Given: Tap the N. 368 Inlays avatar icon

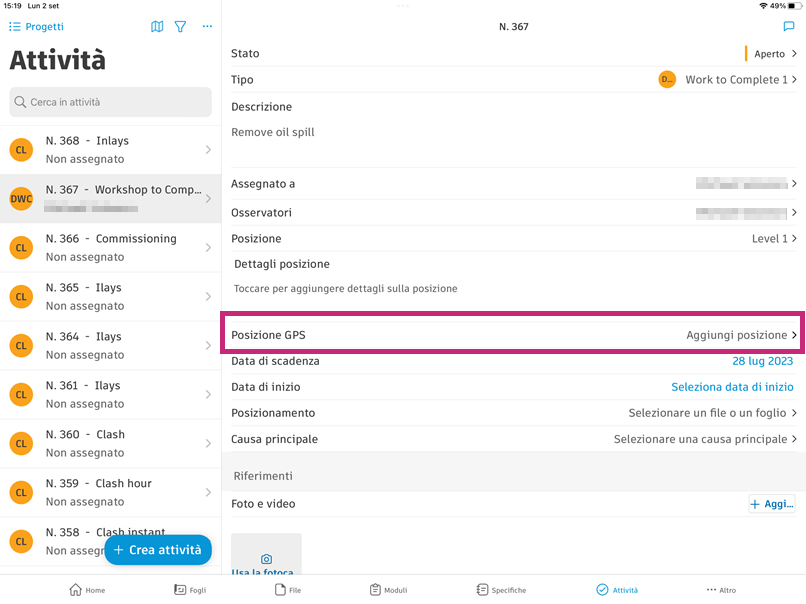Looking at the screenshot, I should tap(21, 150).
